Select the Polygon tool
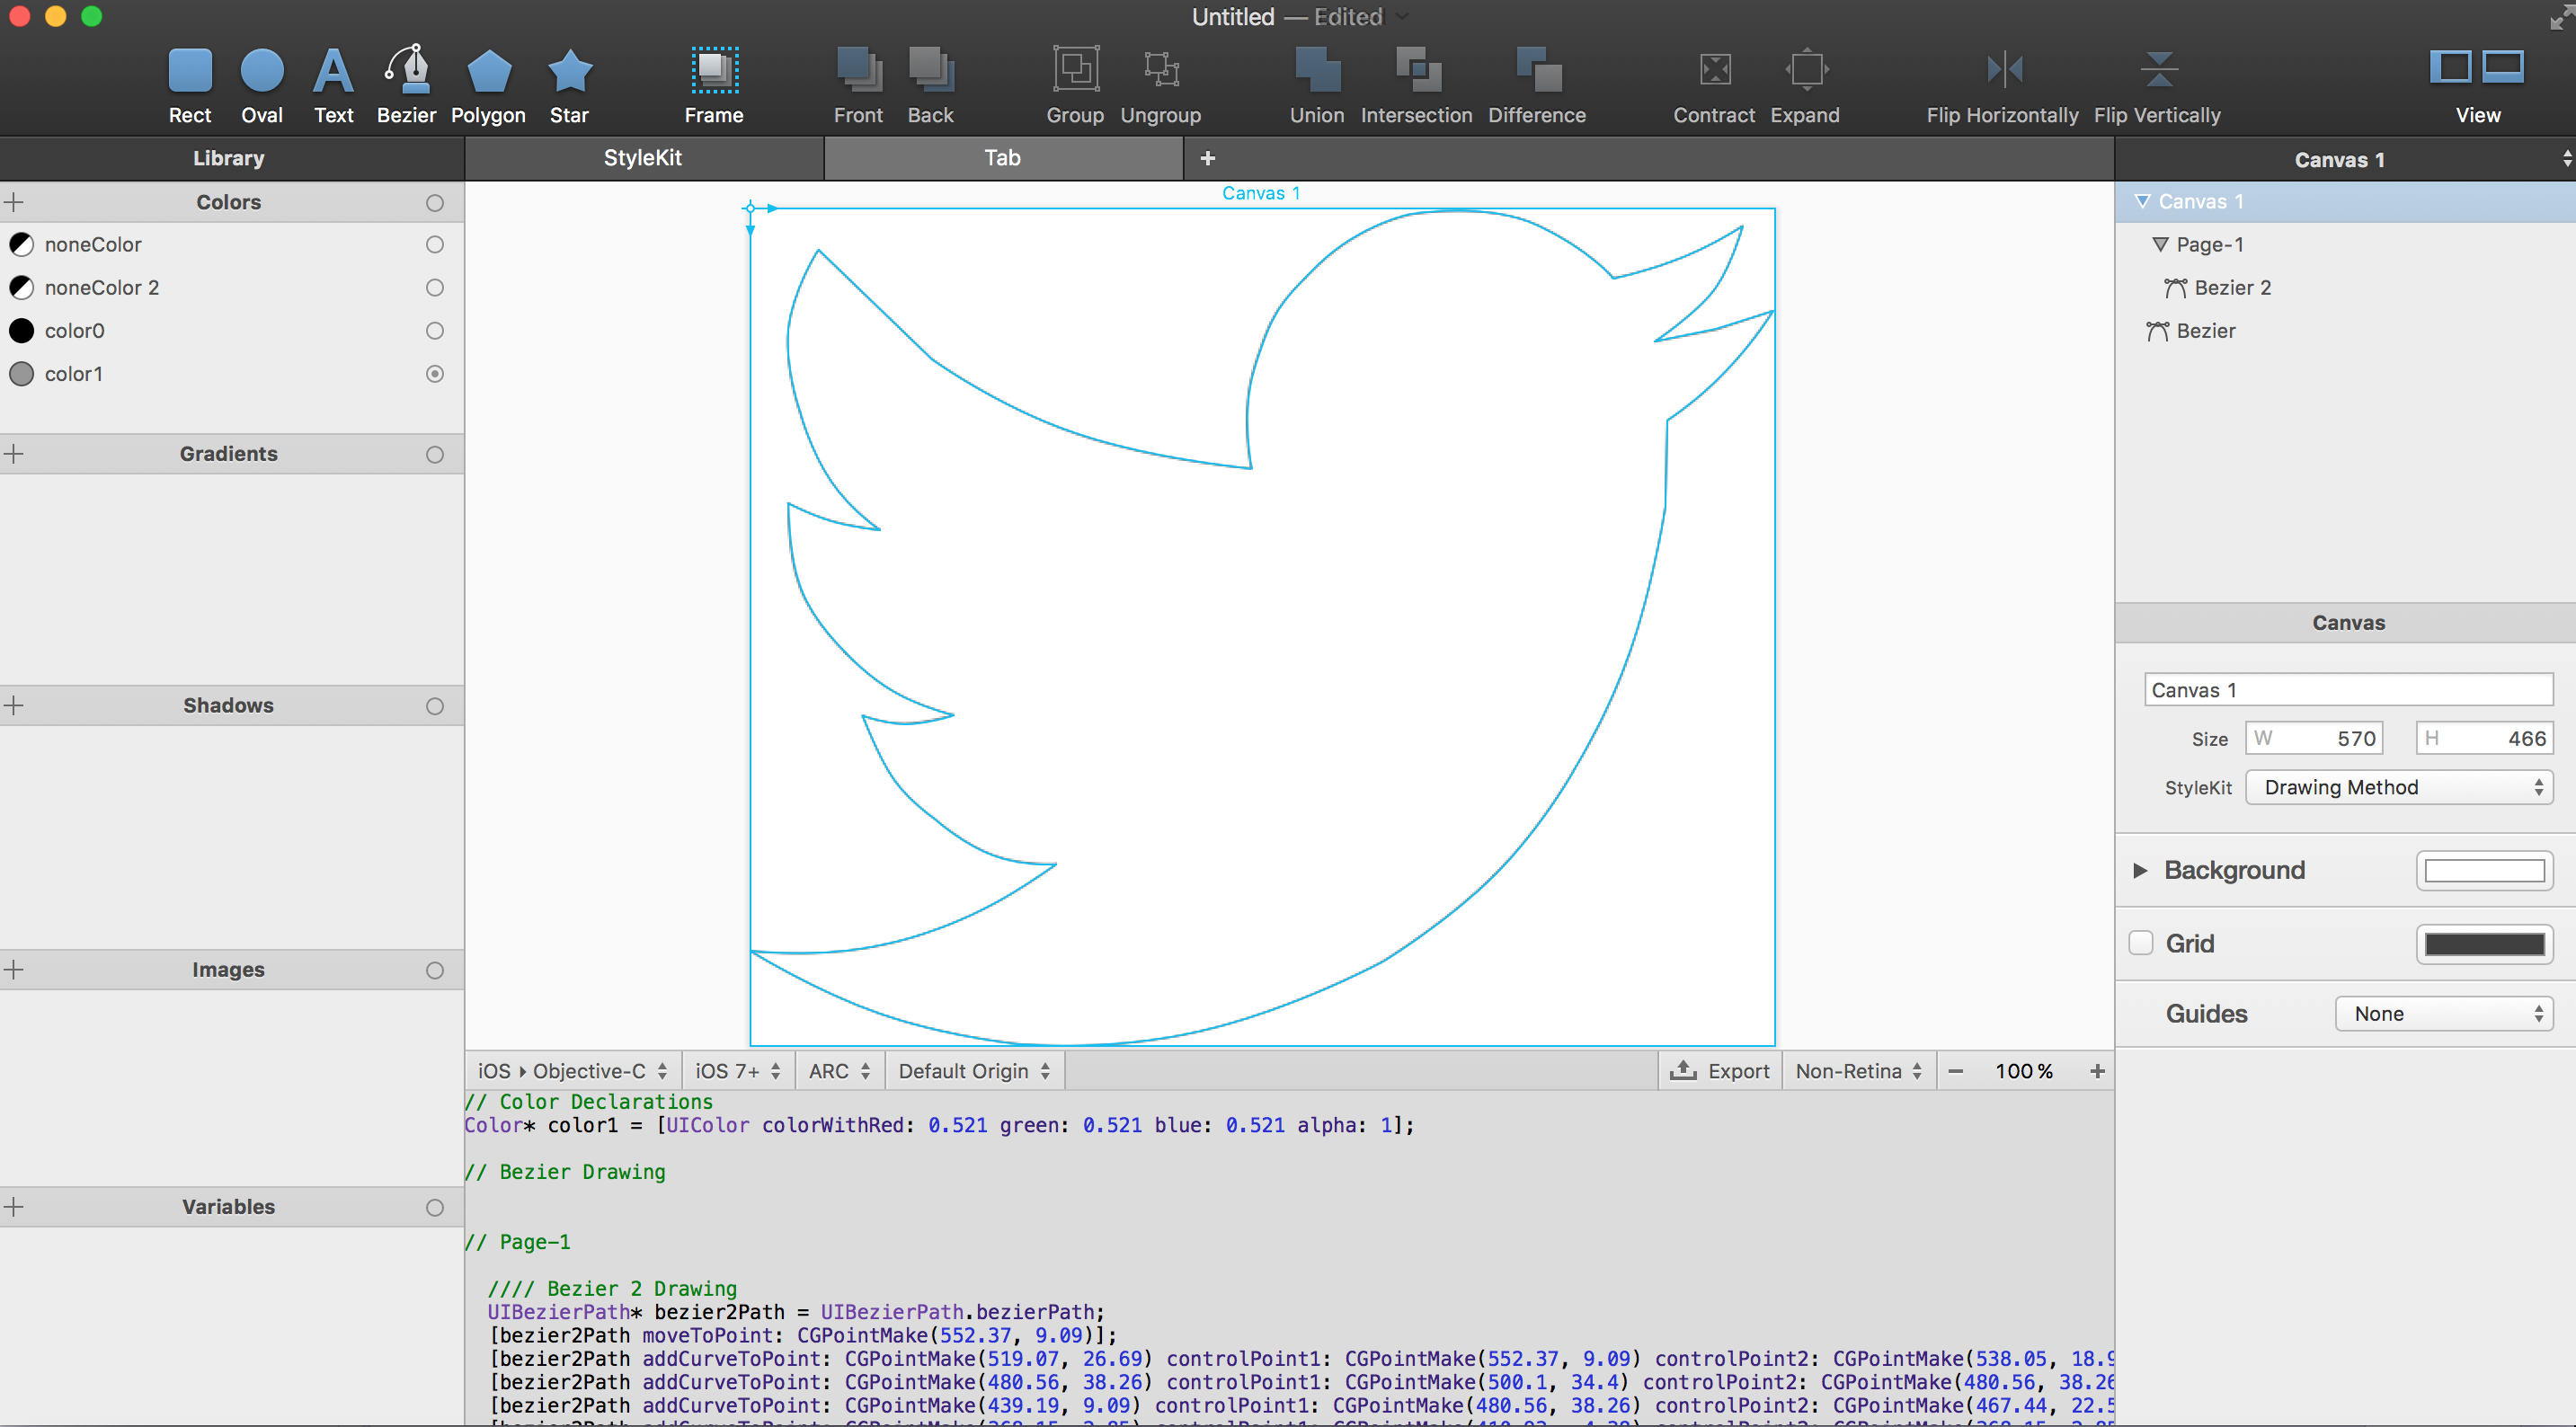2576x1427 pixels. pos(488,72)
